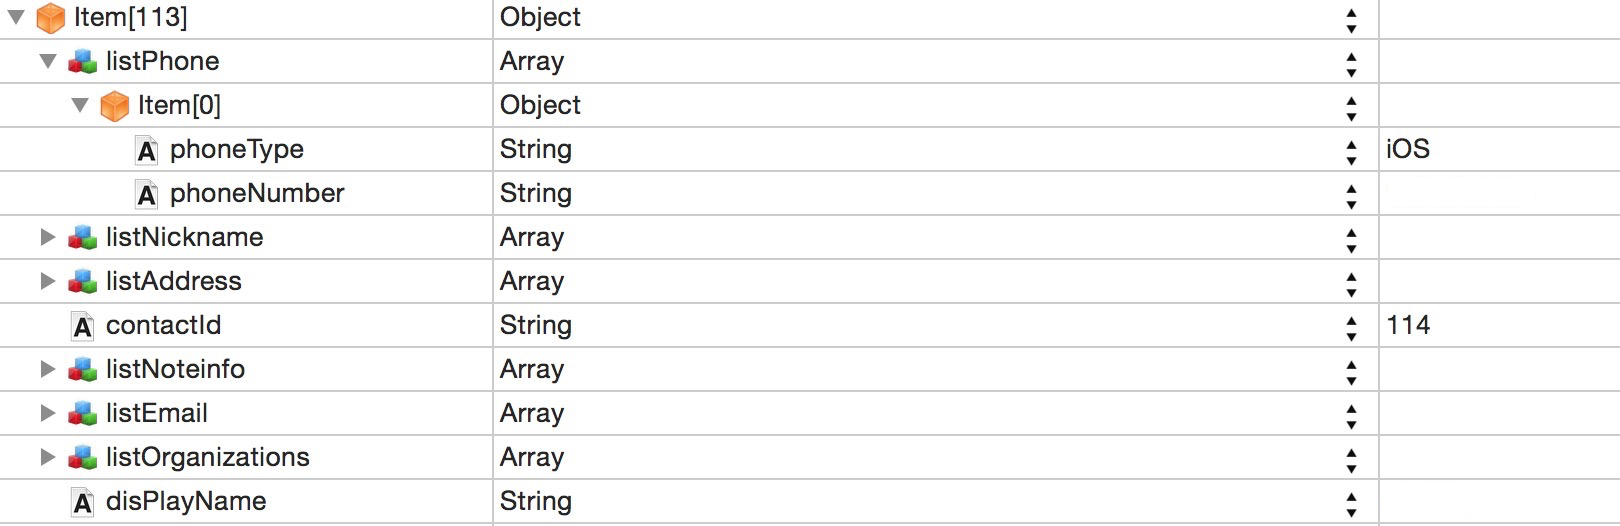Click the orange cube icon beside Item[113]
This screenshot has width=1620, height=526.
50,18
